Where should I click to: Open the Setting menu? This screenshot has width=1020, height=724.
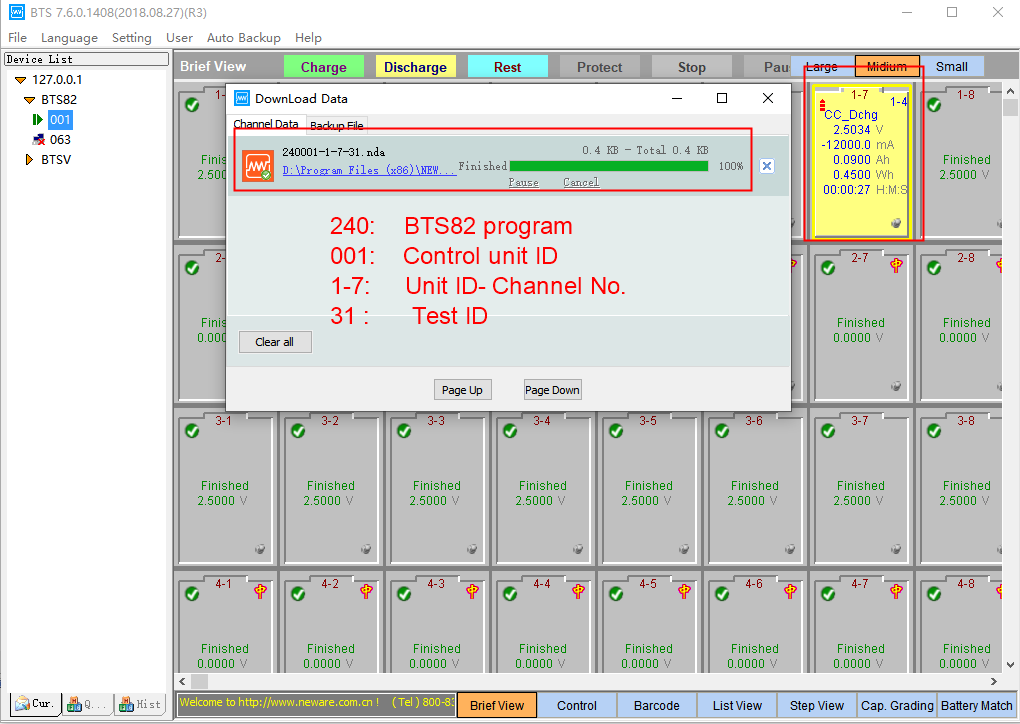click(x=131, y=38)
